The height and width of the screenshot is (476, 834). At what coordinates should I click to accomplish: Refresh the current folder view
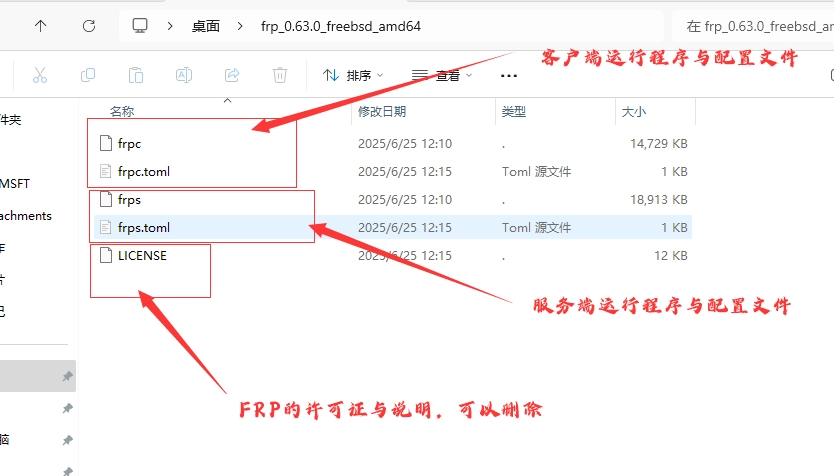coord(89,26)
